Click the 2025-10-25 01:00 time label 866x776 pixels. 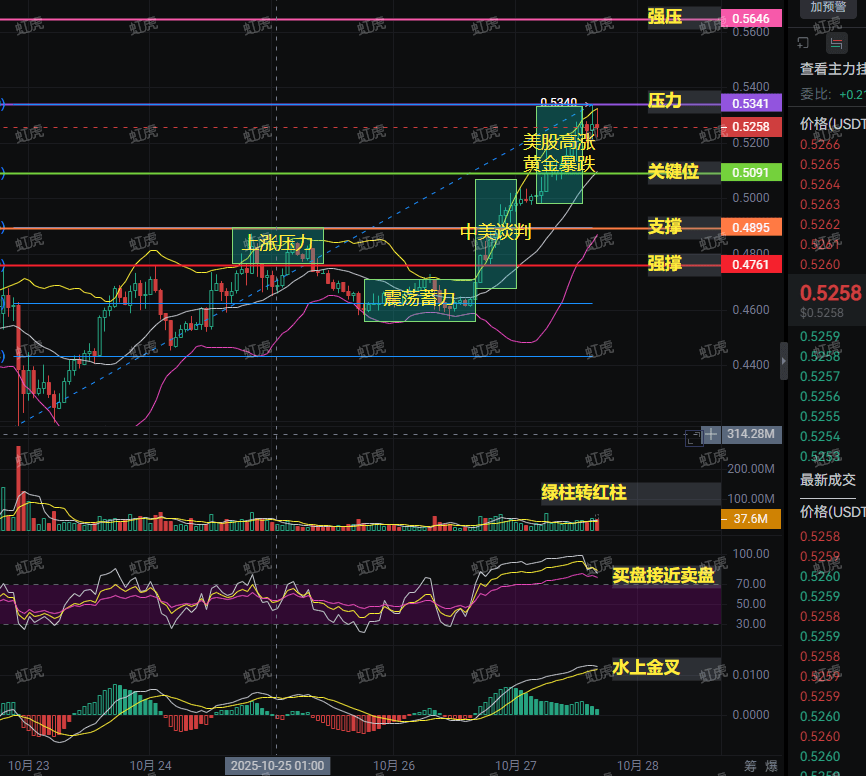coord(277,766)
